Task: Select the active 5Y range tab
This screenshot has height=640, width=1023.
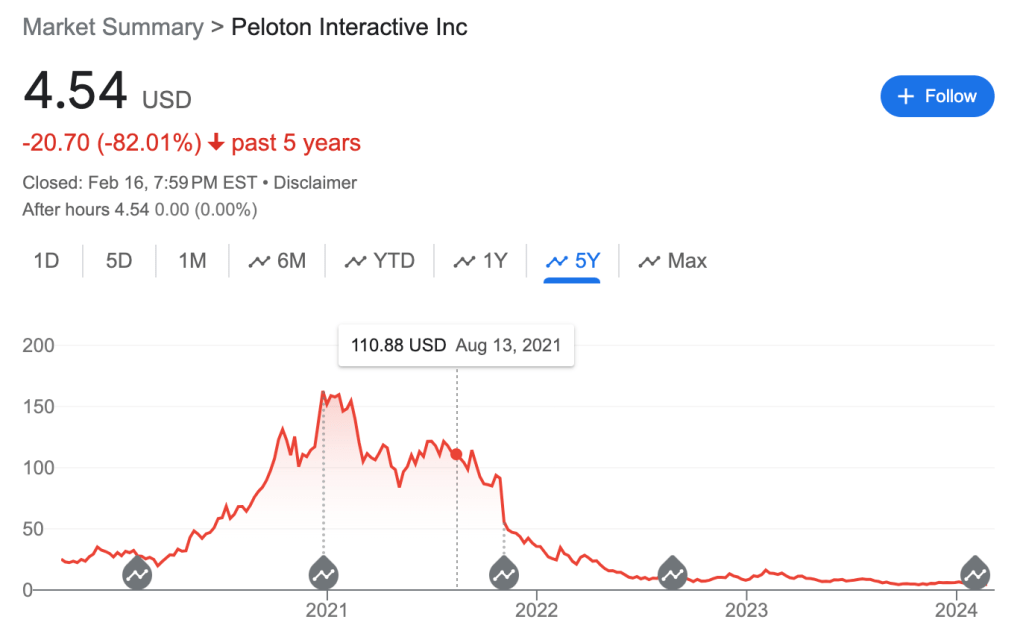Action: [572, 261]
